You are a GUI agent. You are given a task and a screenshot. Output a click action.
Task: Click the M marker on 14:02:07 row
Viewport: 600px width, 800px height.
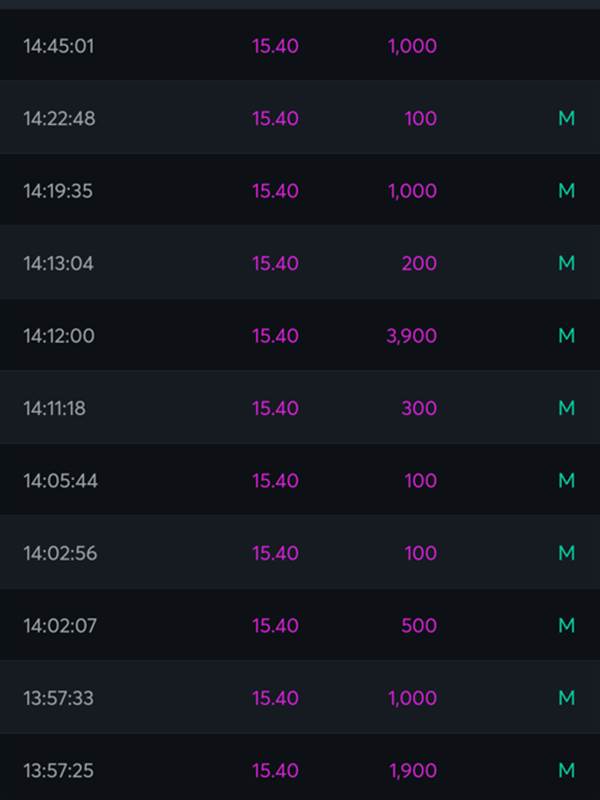point(566,626)
